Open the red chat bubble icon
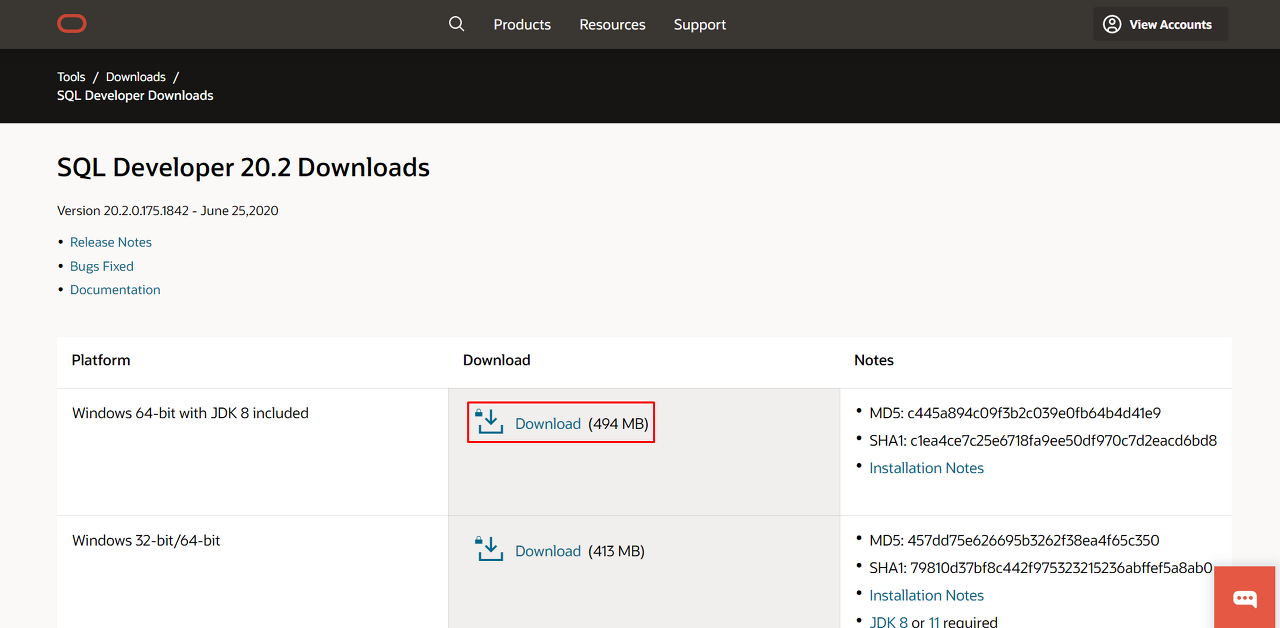The image size is (1280, 628). tap(1245, 598)
